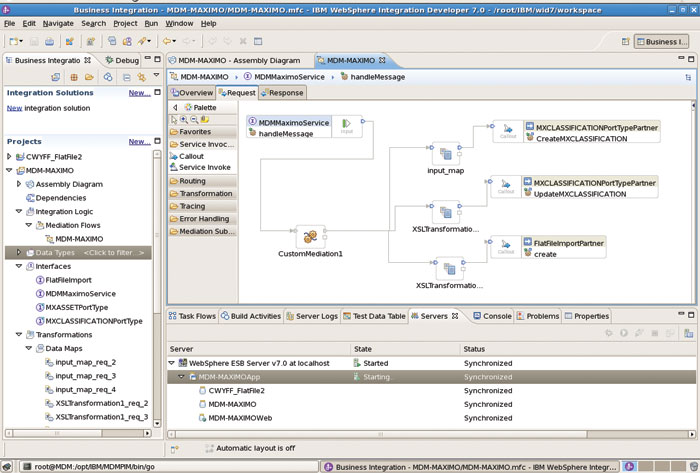This screenshot has height=473, width=700.
Task: Click the back arrow navigation icon
Action: 167,41
